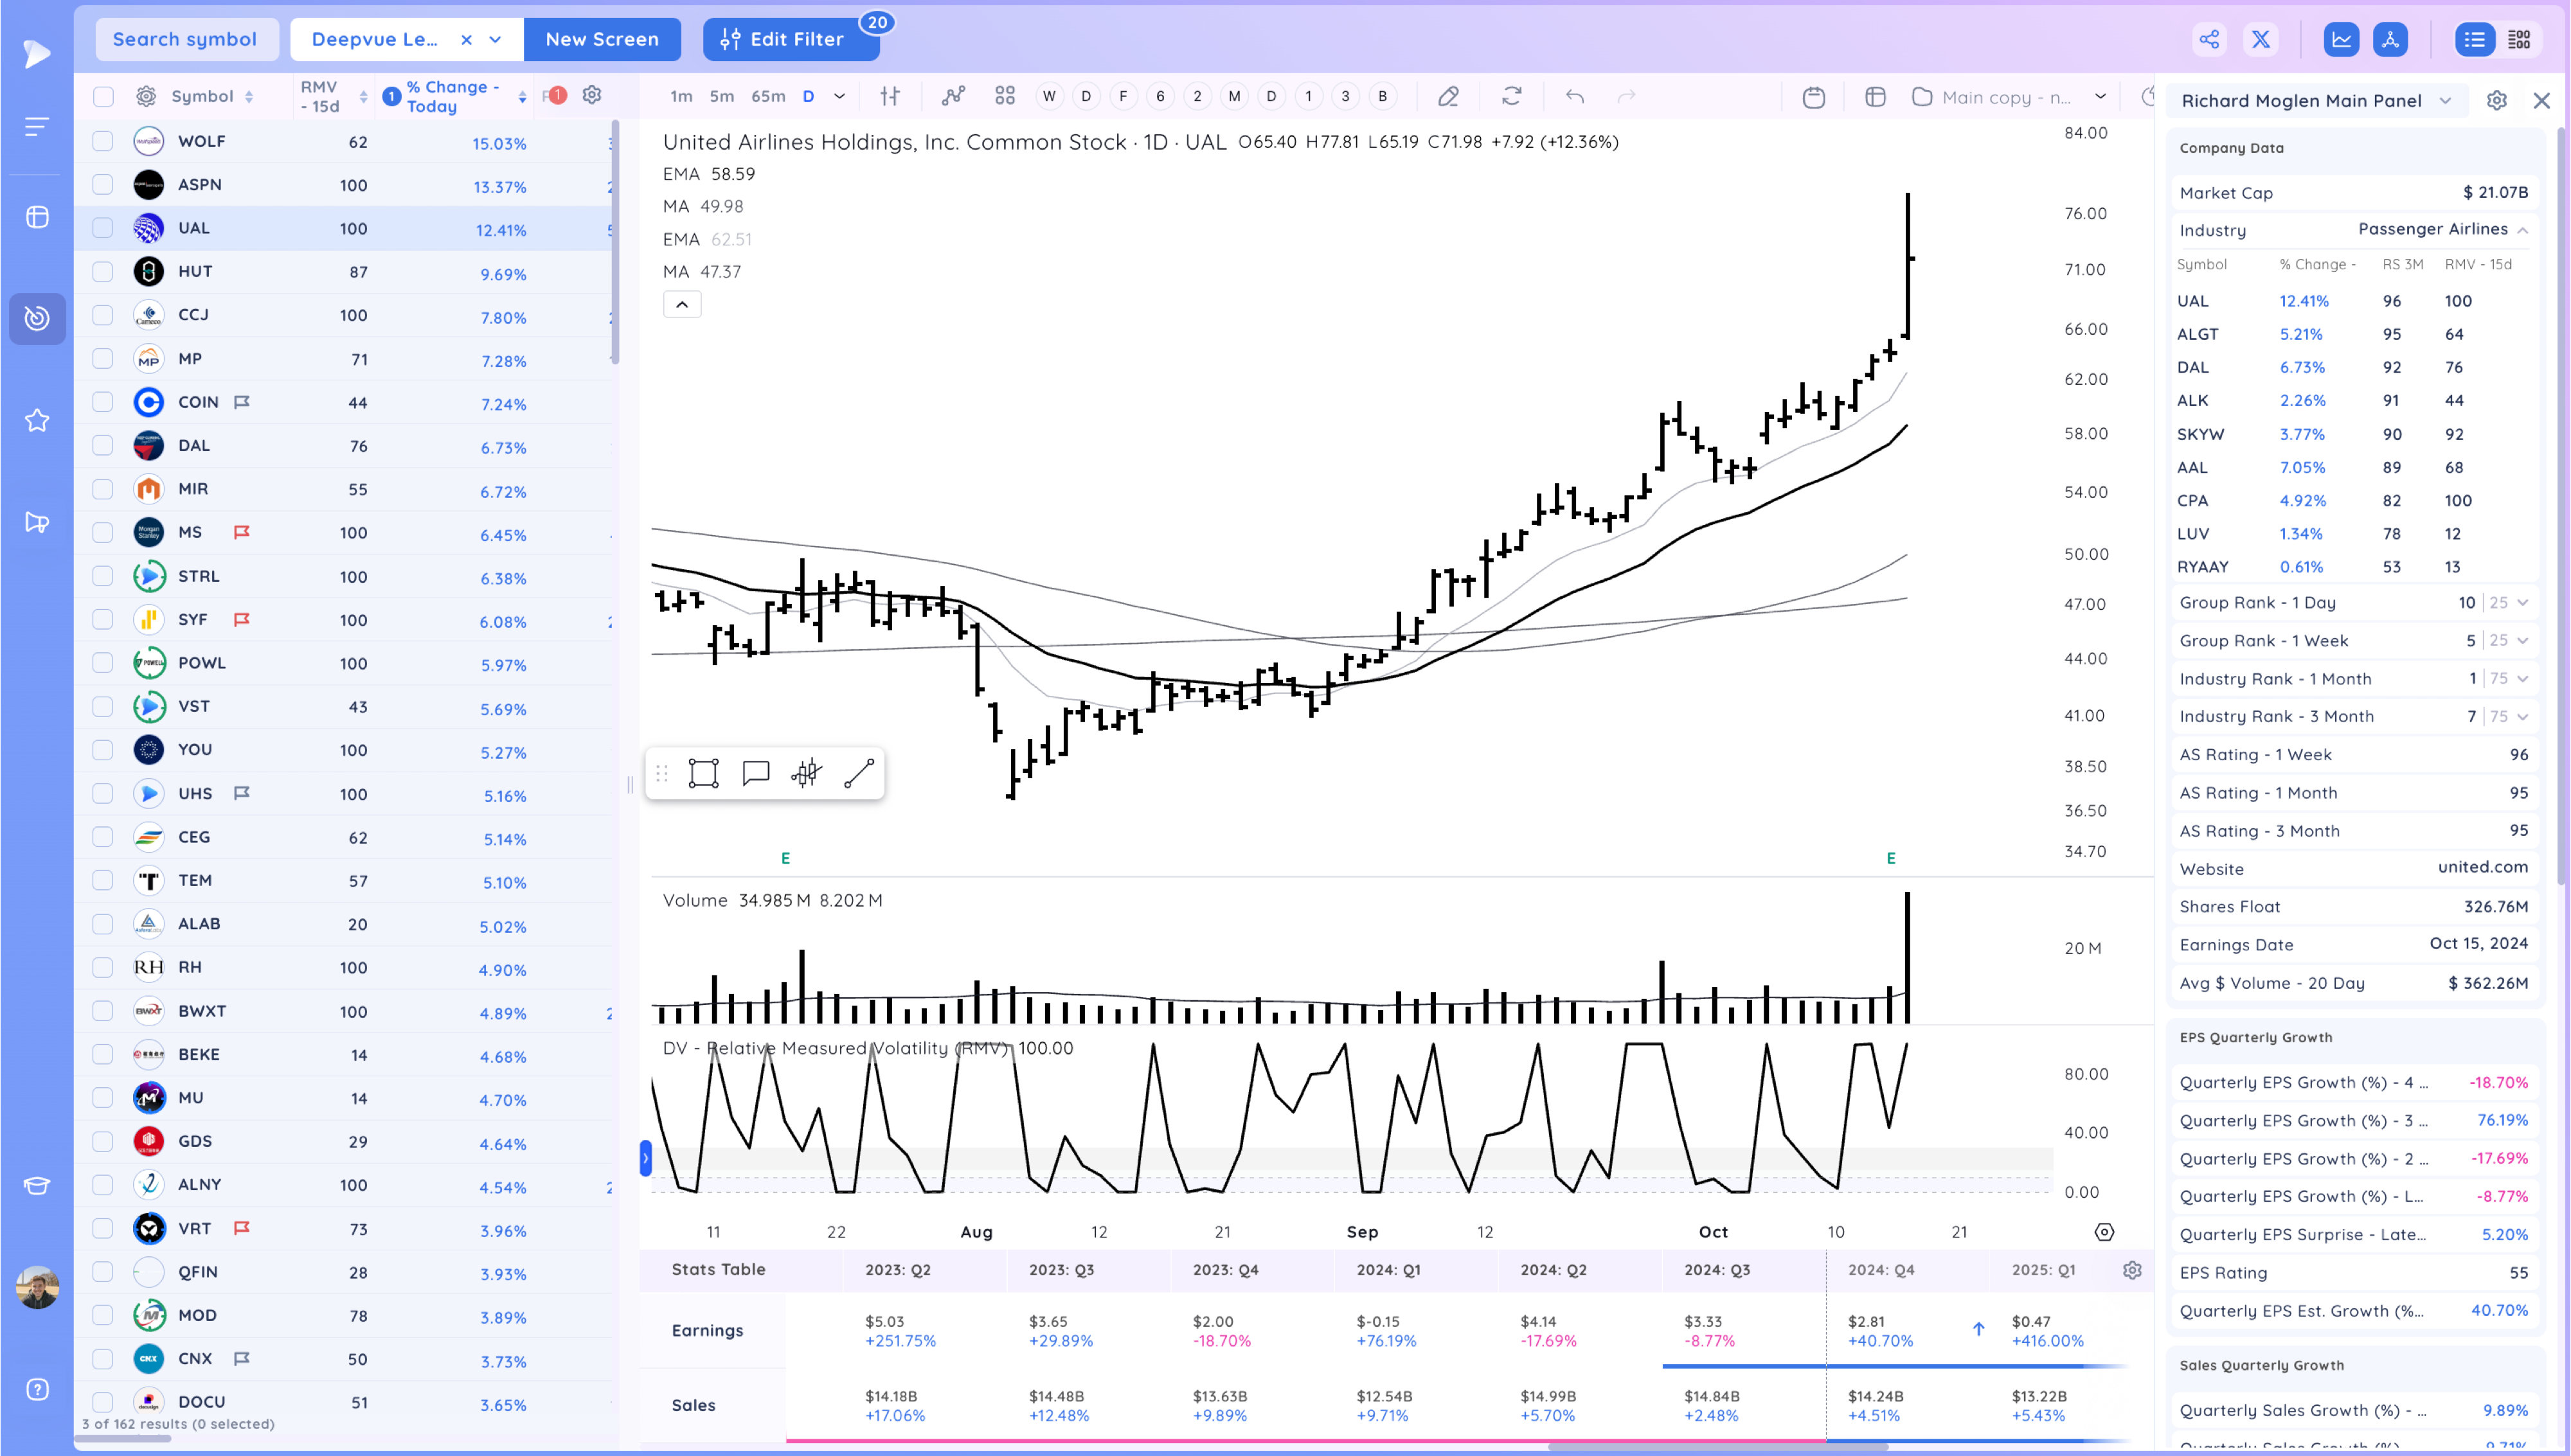Open the chart layout grid icon

tap(1004, 96)
